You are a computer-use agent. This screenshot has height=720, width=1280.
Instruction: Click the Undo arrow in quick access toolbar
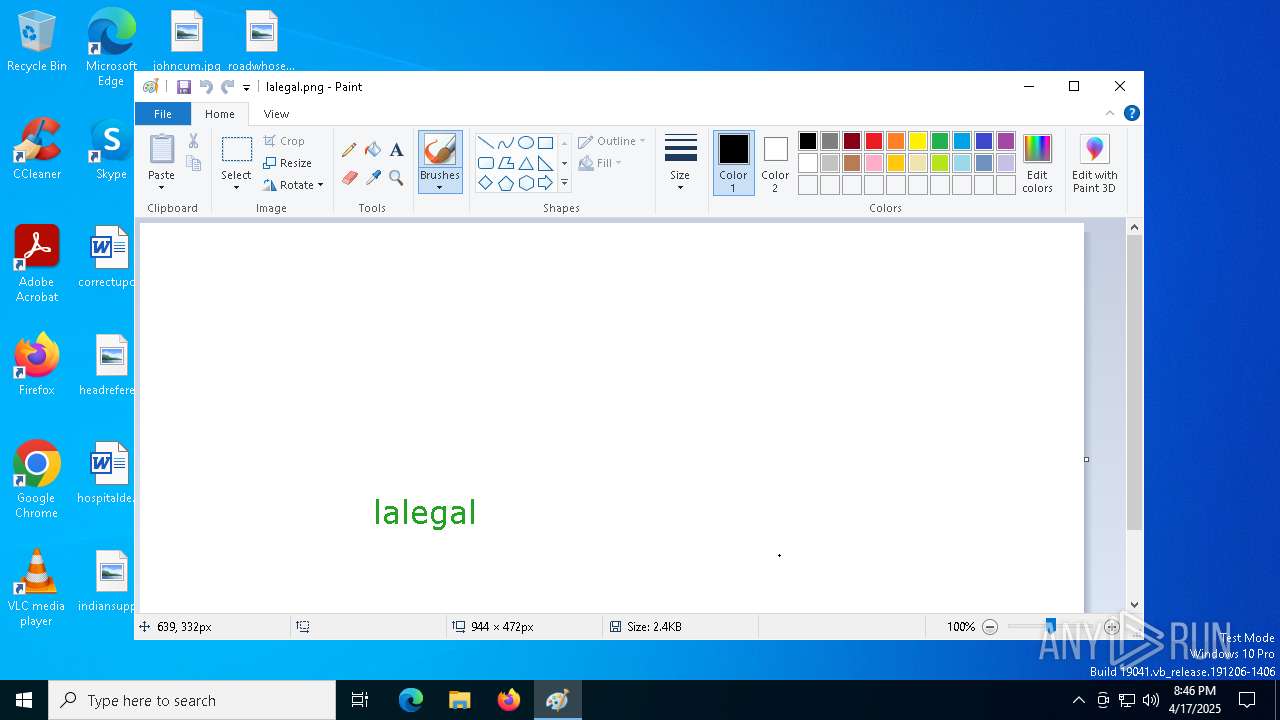point(206,87)
